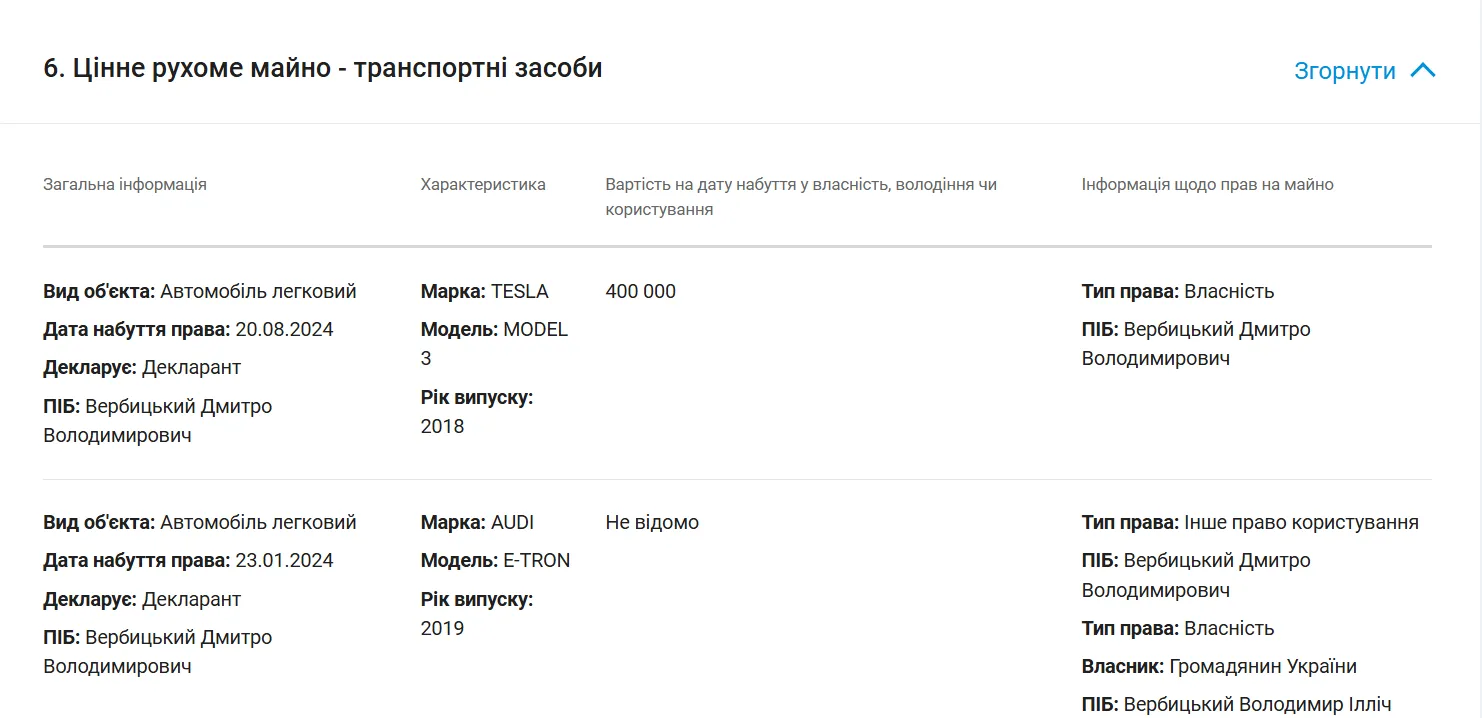The width and height of the screenshot is (1482, 718).
Task: Select the name "Вербицький Володимир Ілліч"
Action: coord(1257,704)
